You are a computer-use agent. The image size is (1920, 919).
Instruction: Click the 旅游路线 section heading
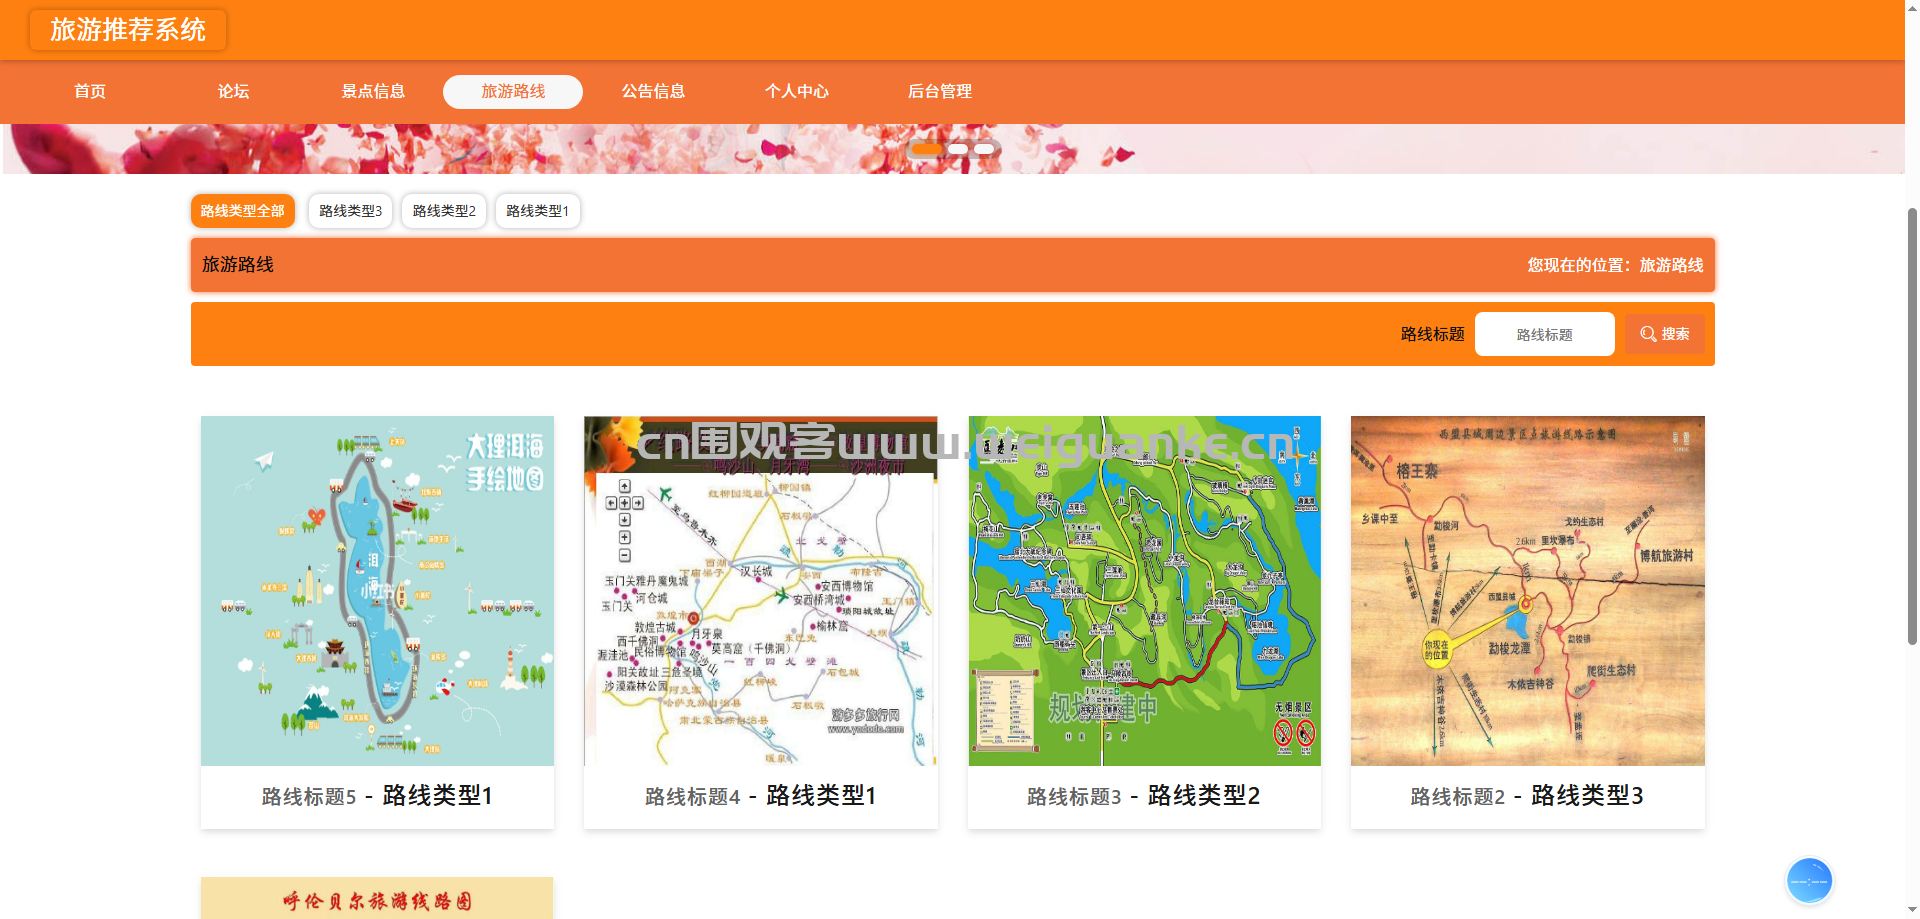coord(238,265)
